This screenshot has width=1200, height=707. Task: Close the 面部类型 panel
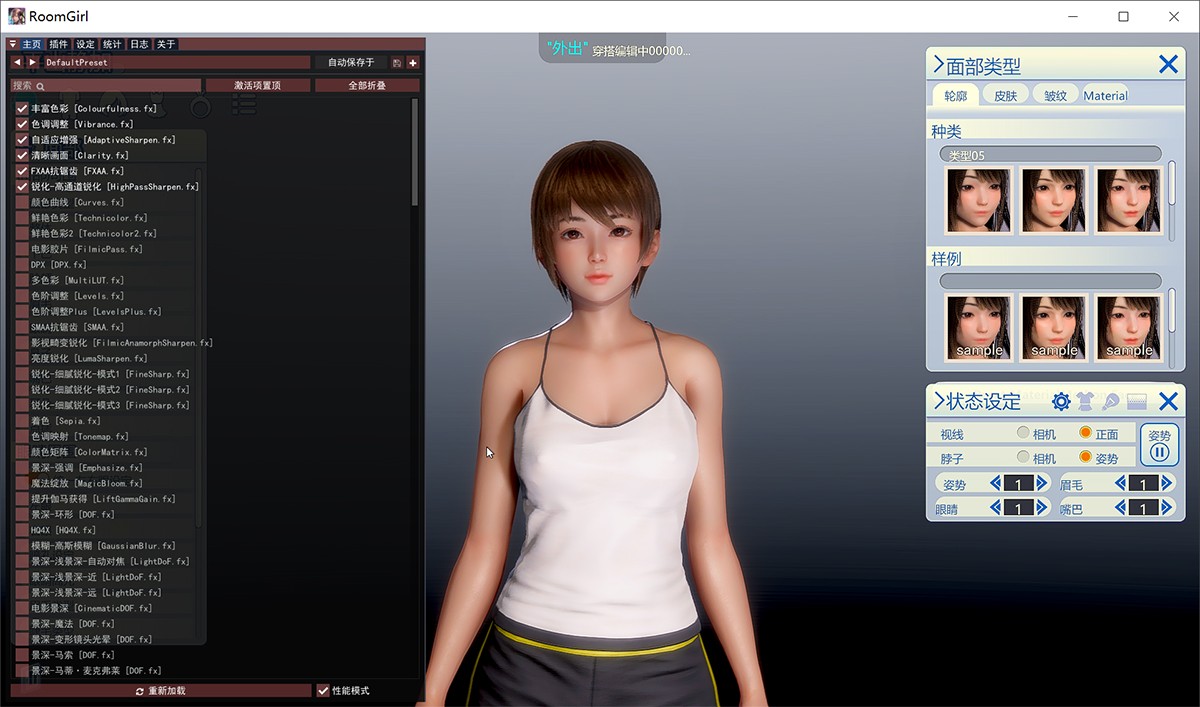(1167, 65)
